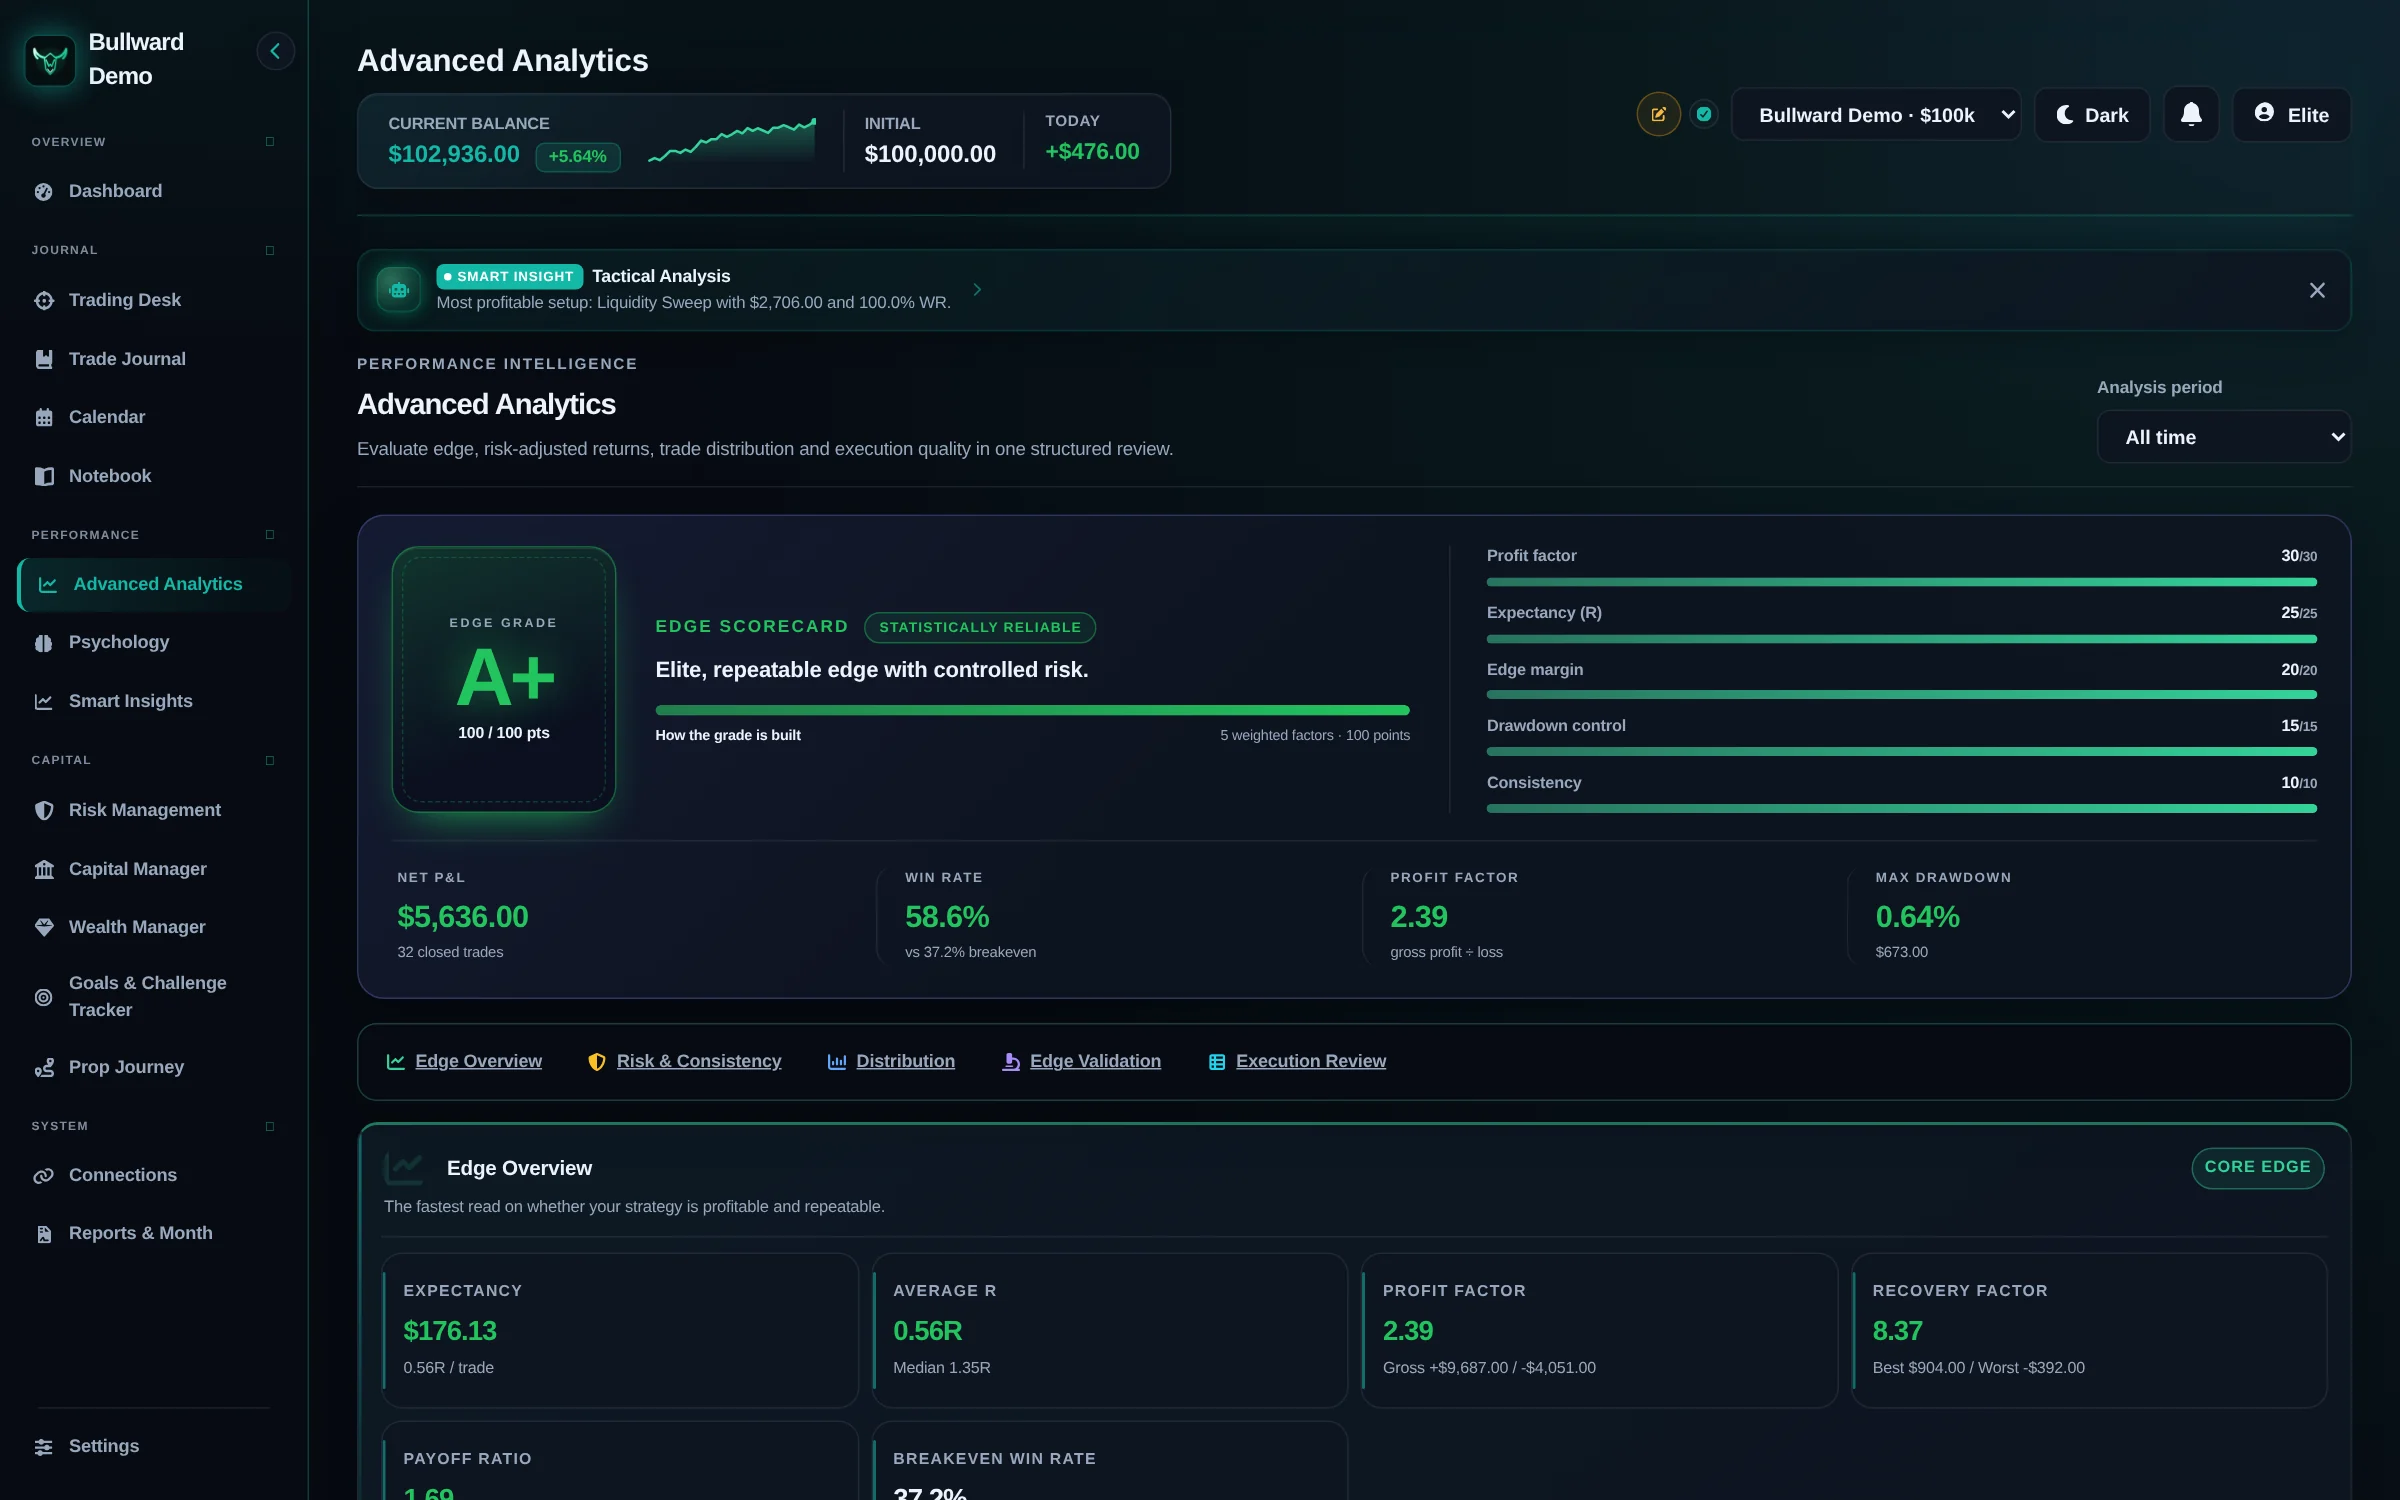
Task: Click the Dashboard gauge icon
Action: pyautogui.click(x=44, y=192)
